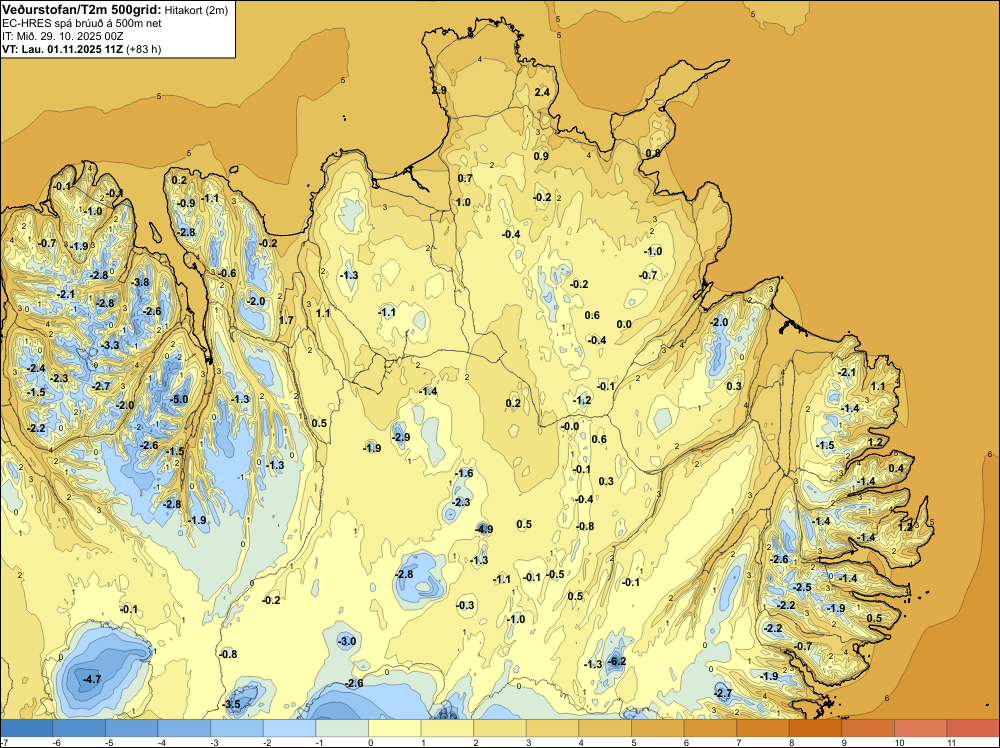Click the "-5.0" temperature value on the map
Viewport: 1000px width, 748px height.
pos(179,400)
